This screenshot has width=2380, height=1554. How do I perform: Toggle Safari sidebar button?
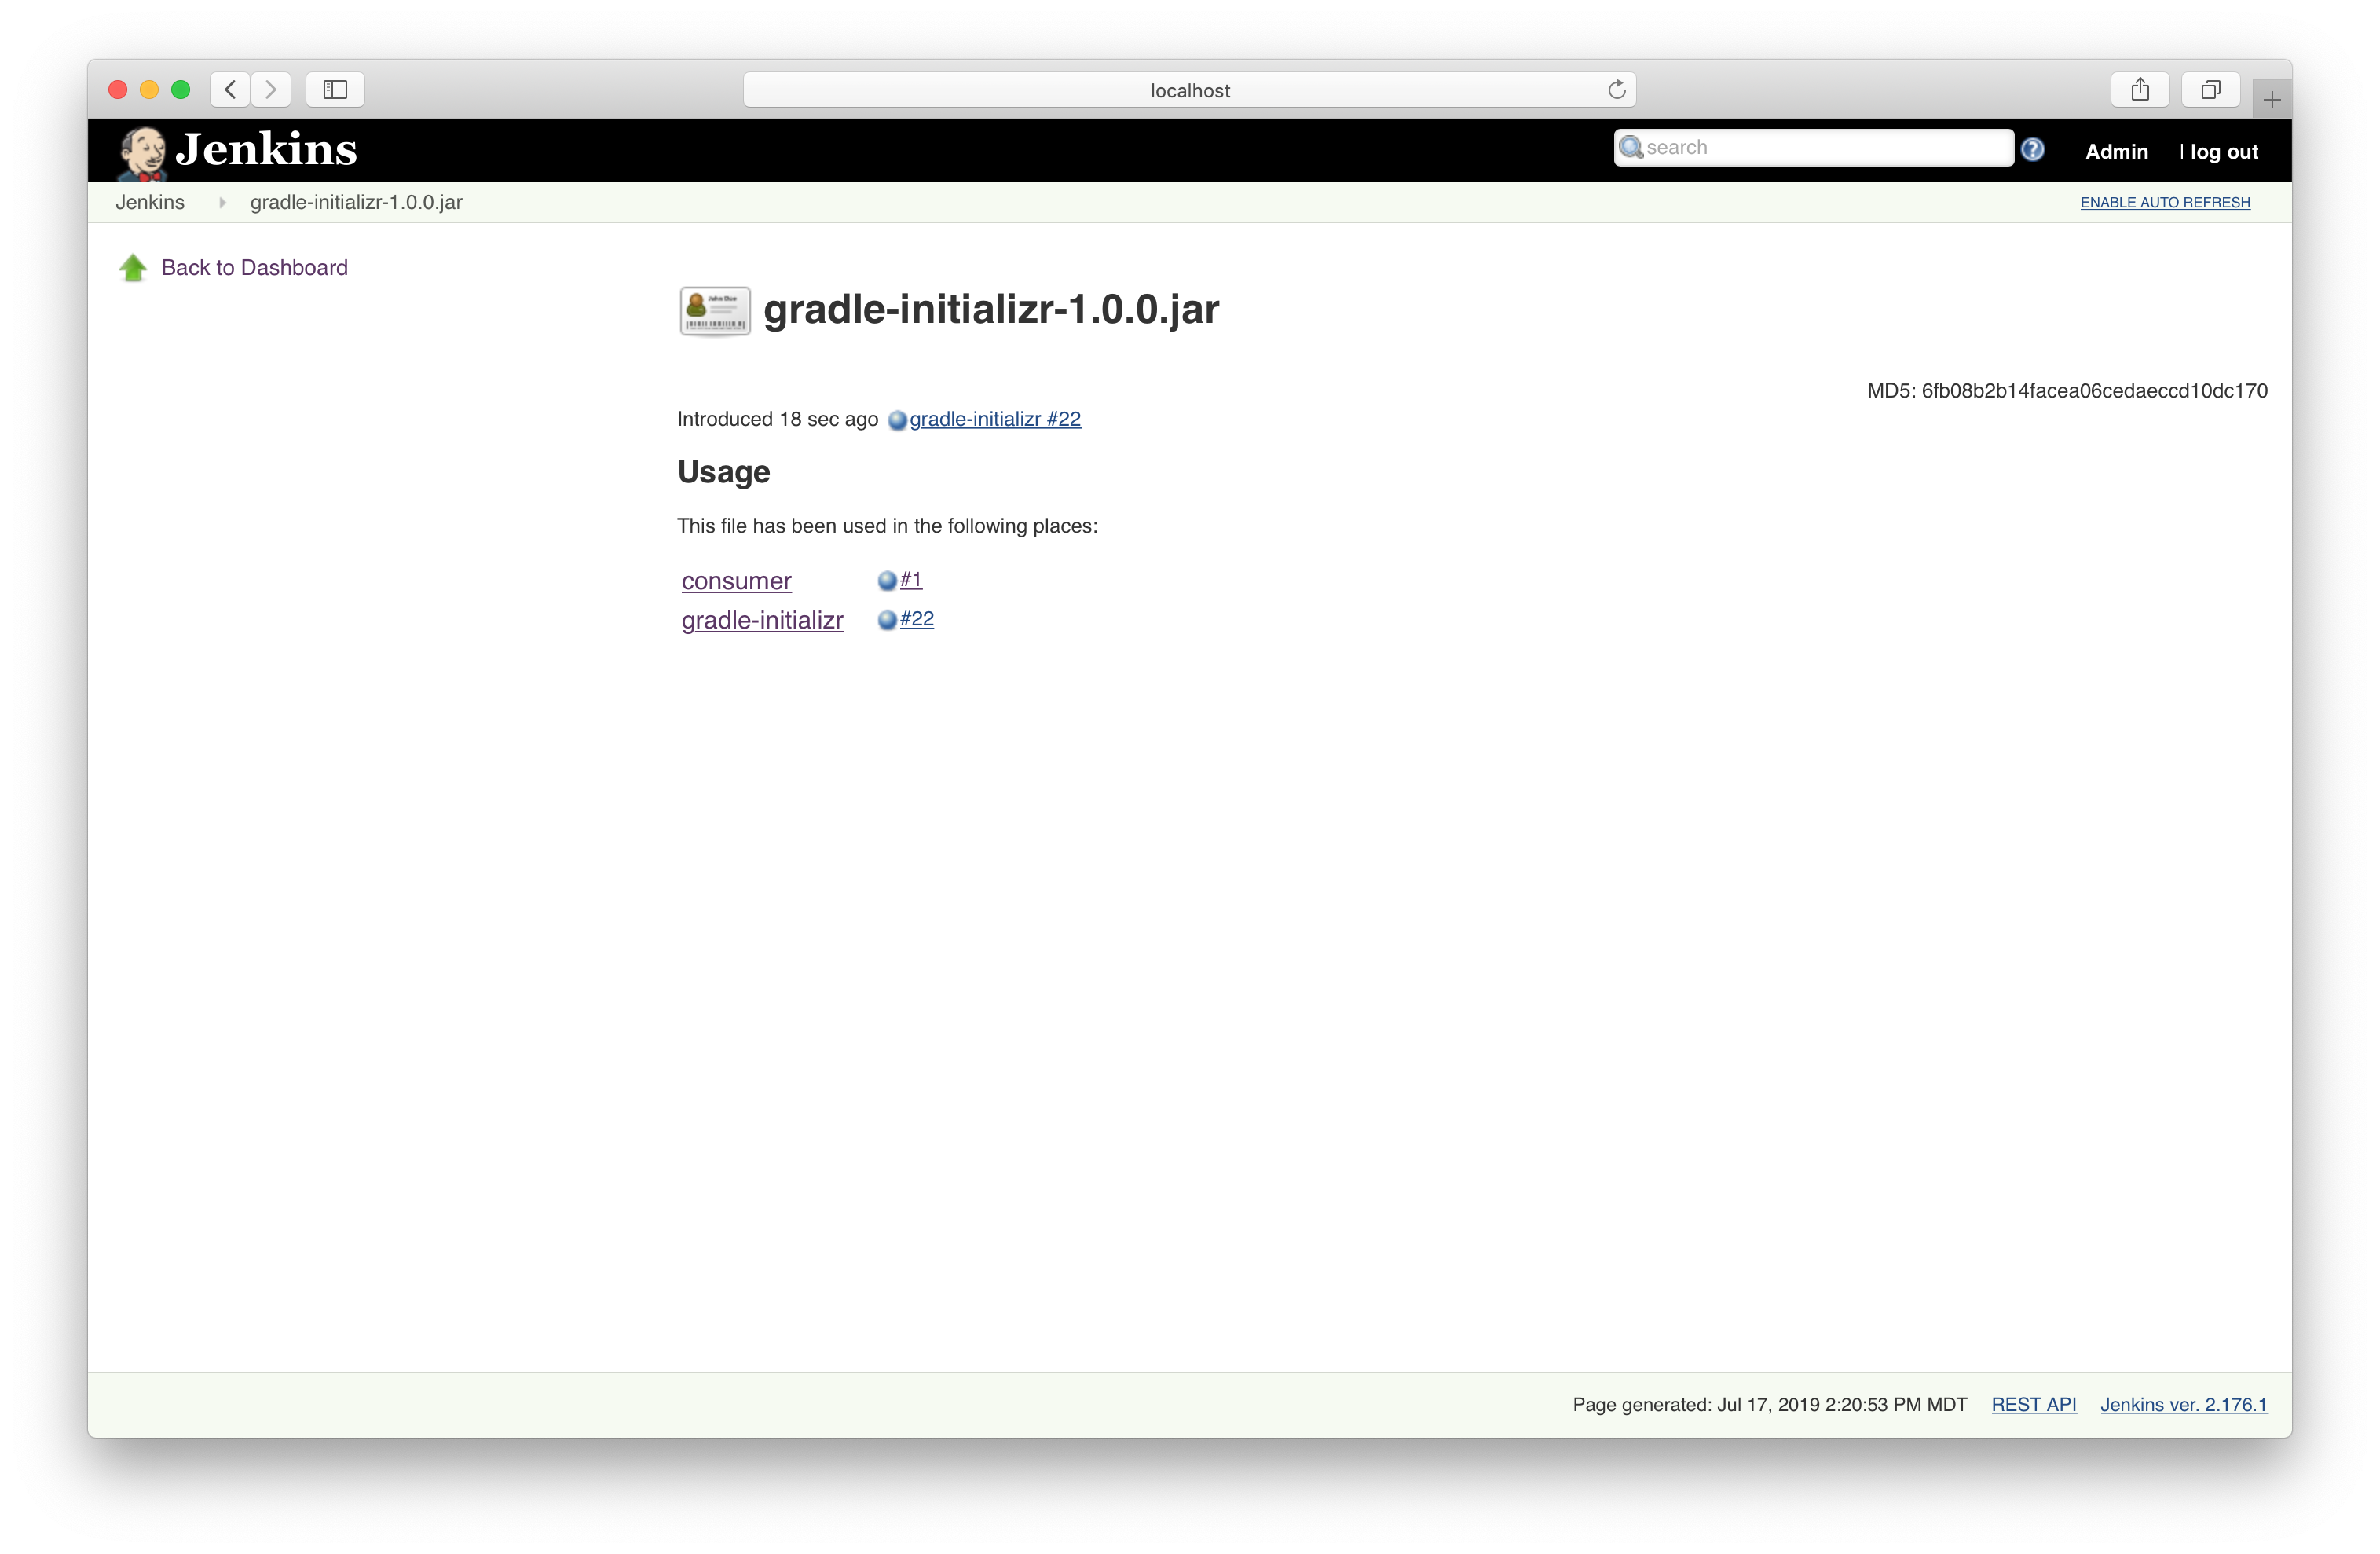click(x=335, y=90)
